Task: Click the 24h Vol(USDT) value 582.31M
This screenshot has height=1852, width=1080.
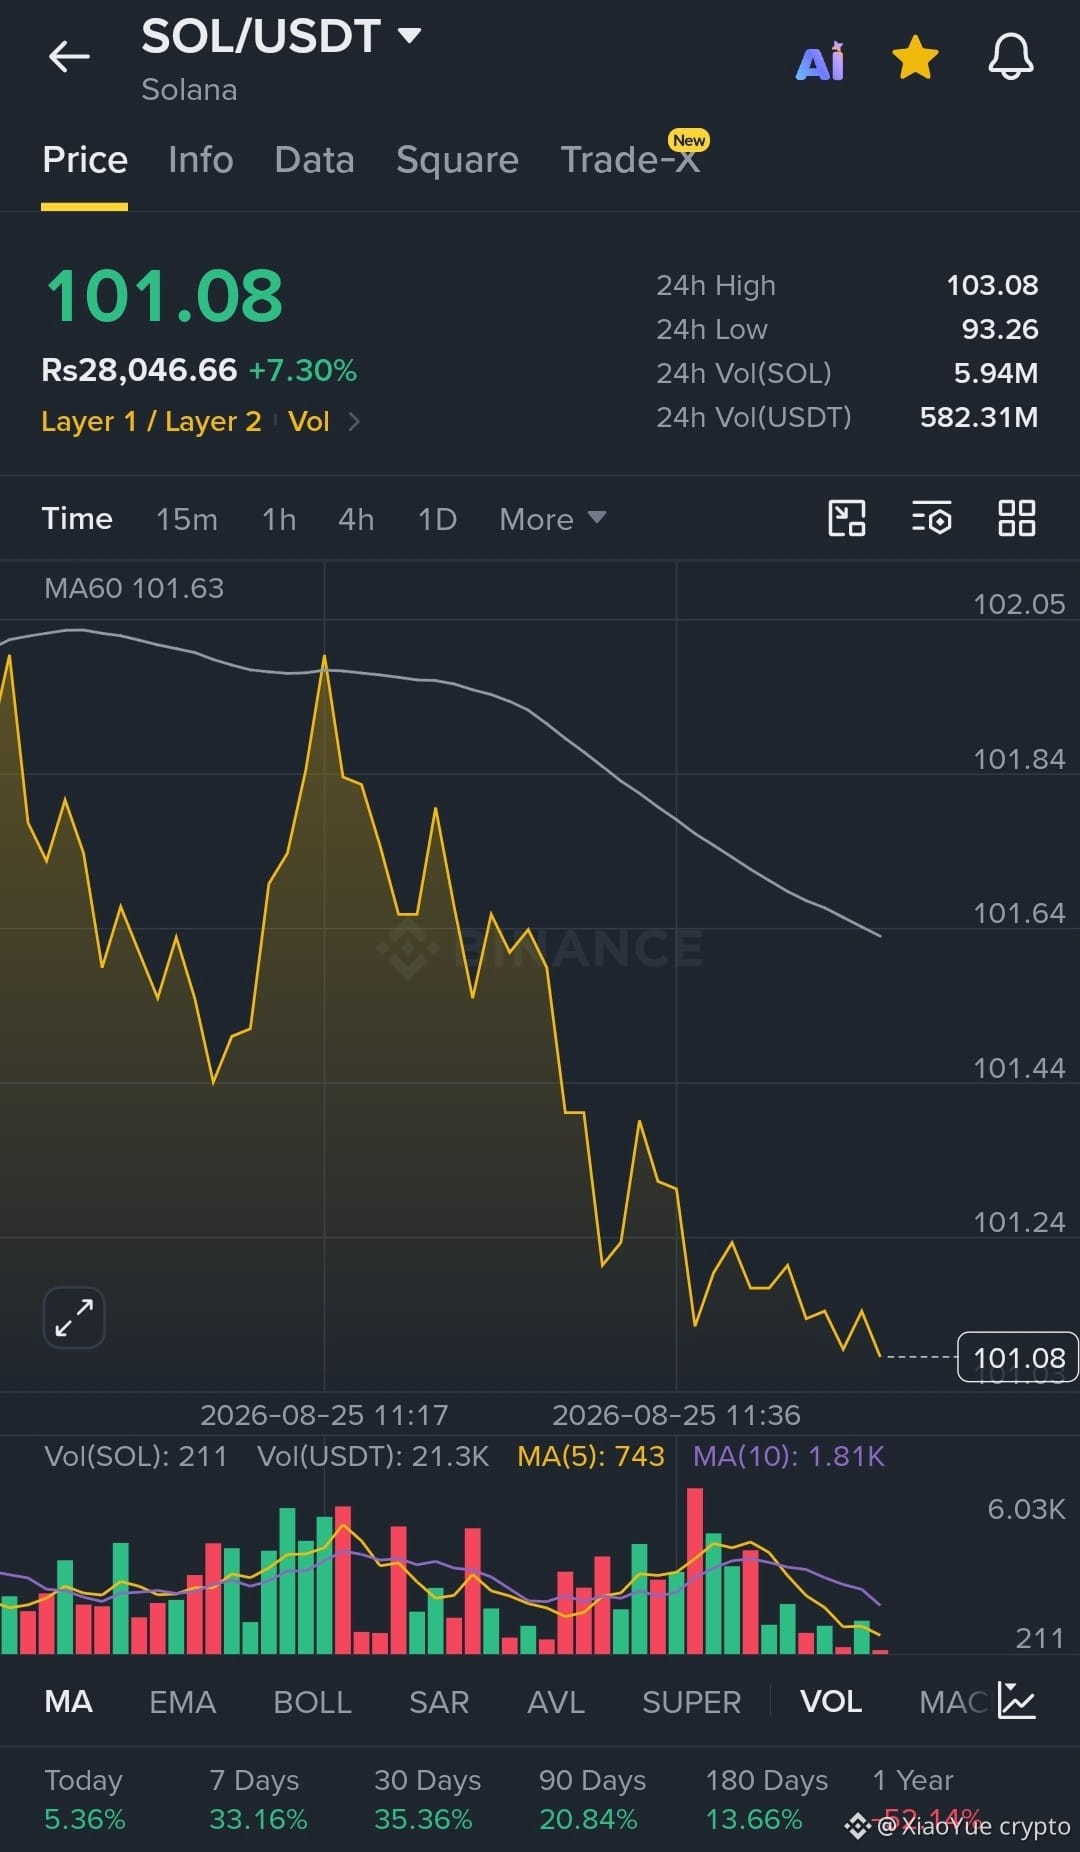Action: point(979,418)
